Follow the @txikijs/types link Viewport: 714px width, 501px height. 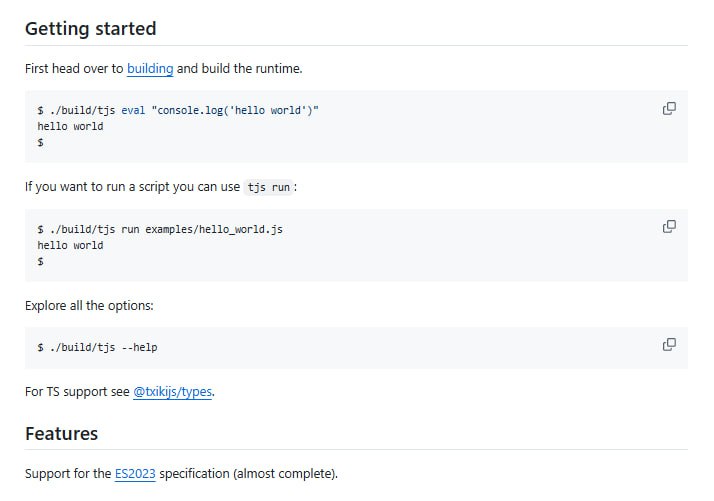(172, 392)
